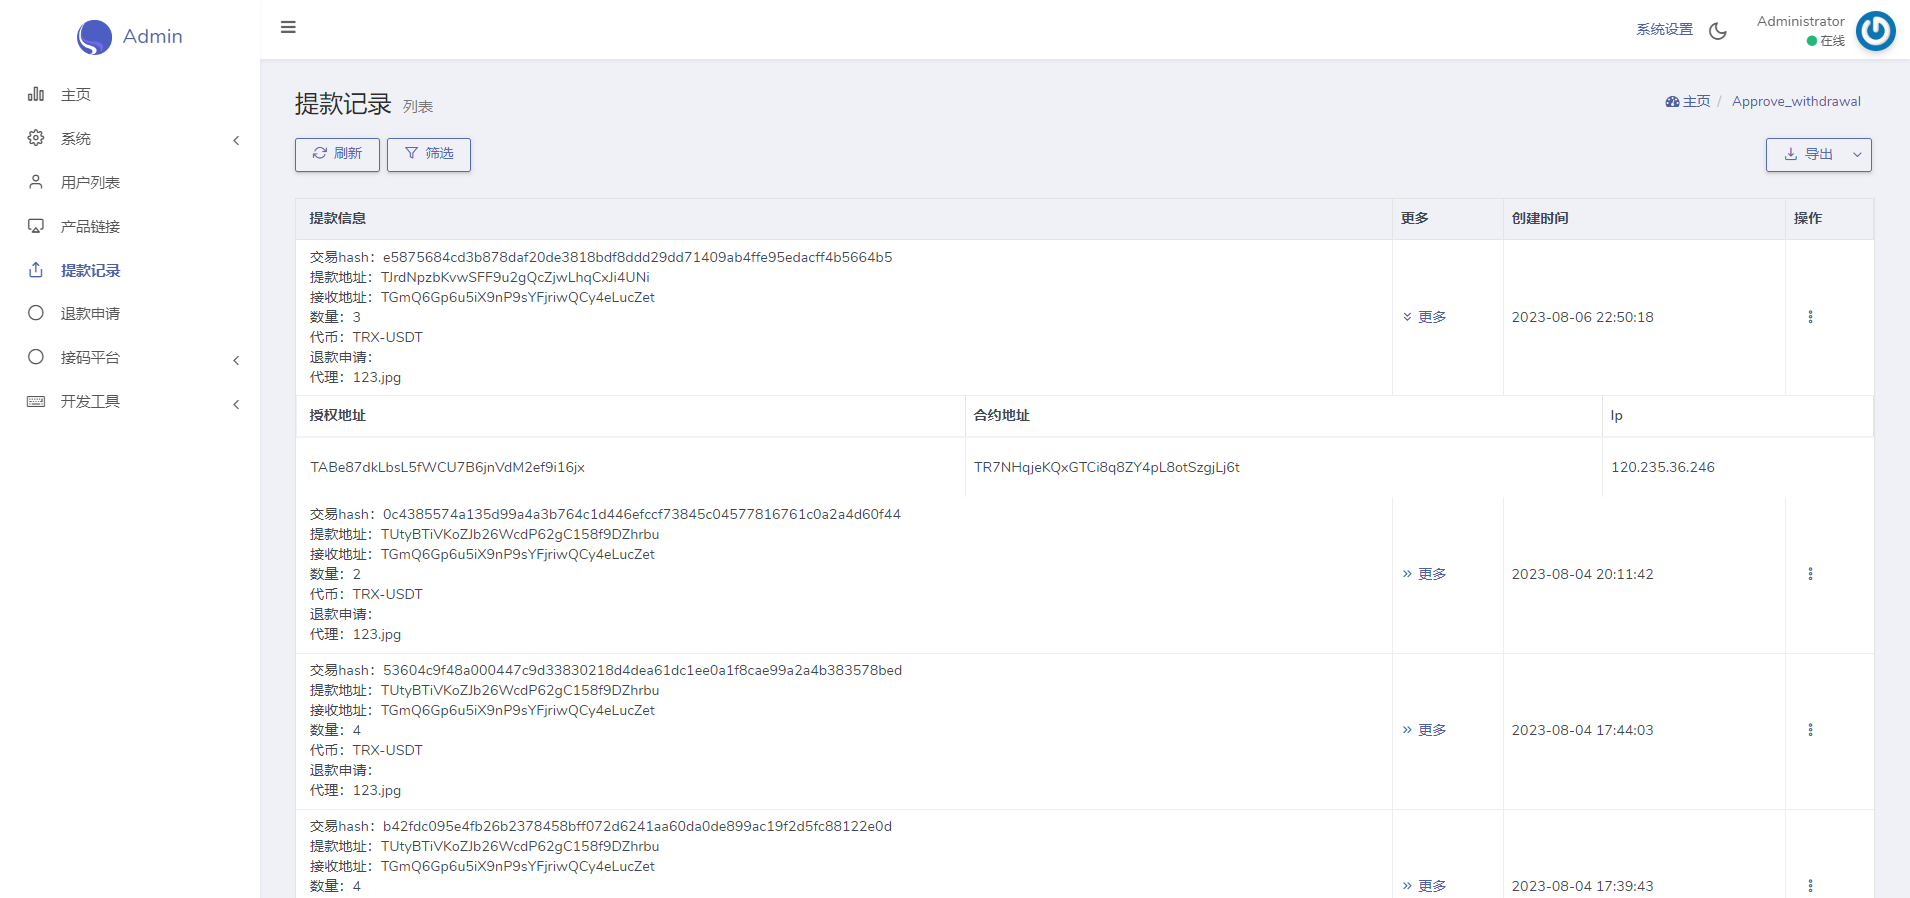Open actions menu for 2023-08-06 22:50:18 record
Image resolution: width=1910 pixels, height=898 pixels.
1810,317
